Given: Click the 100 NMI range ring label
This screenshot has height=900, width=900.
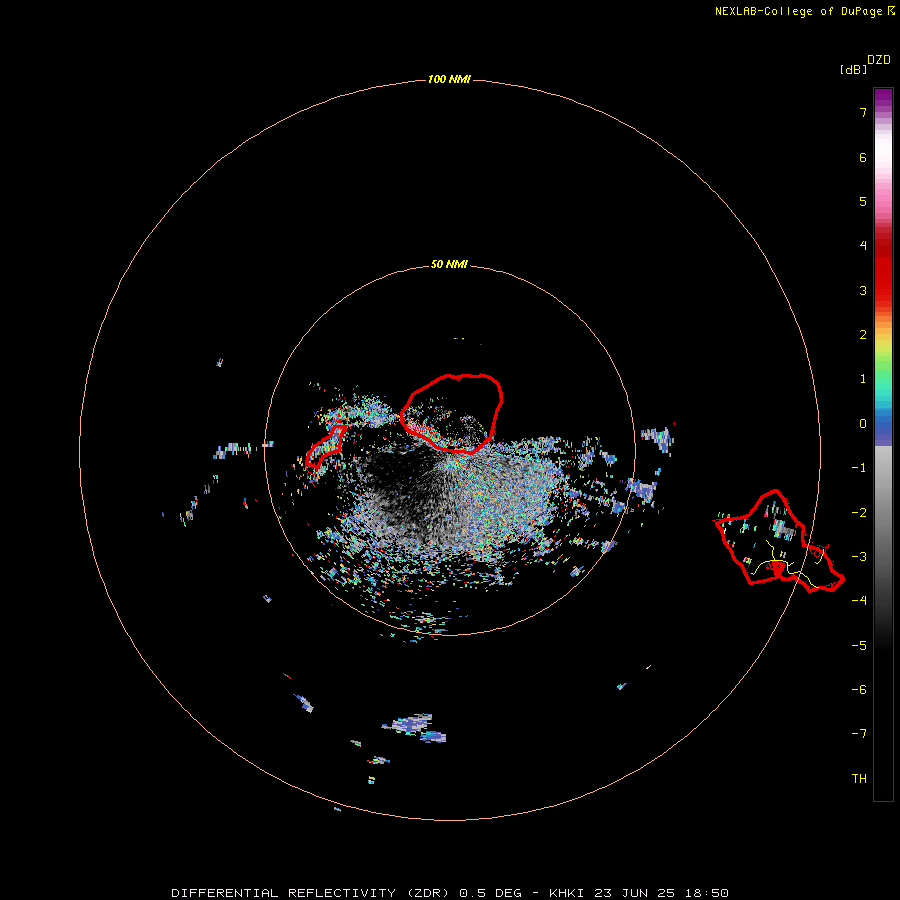Looking at the screenshot, I should [449, 79].
